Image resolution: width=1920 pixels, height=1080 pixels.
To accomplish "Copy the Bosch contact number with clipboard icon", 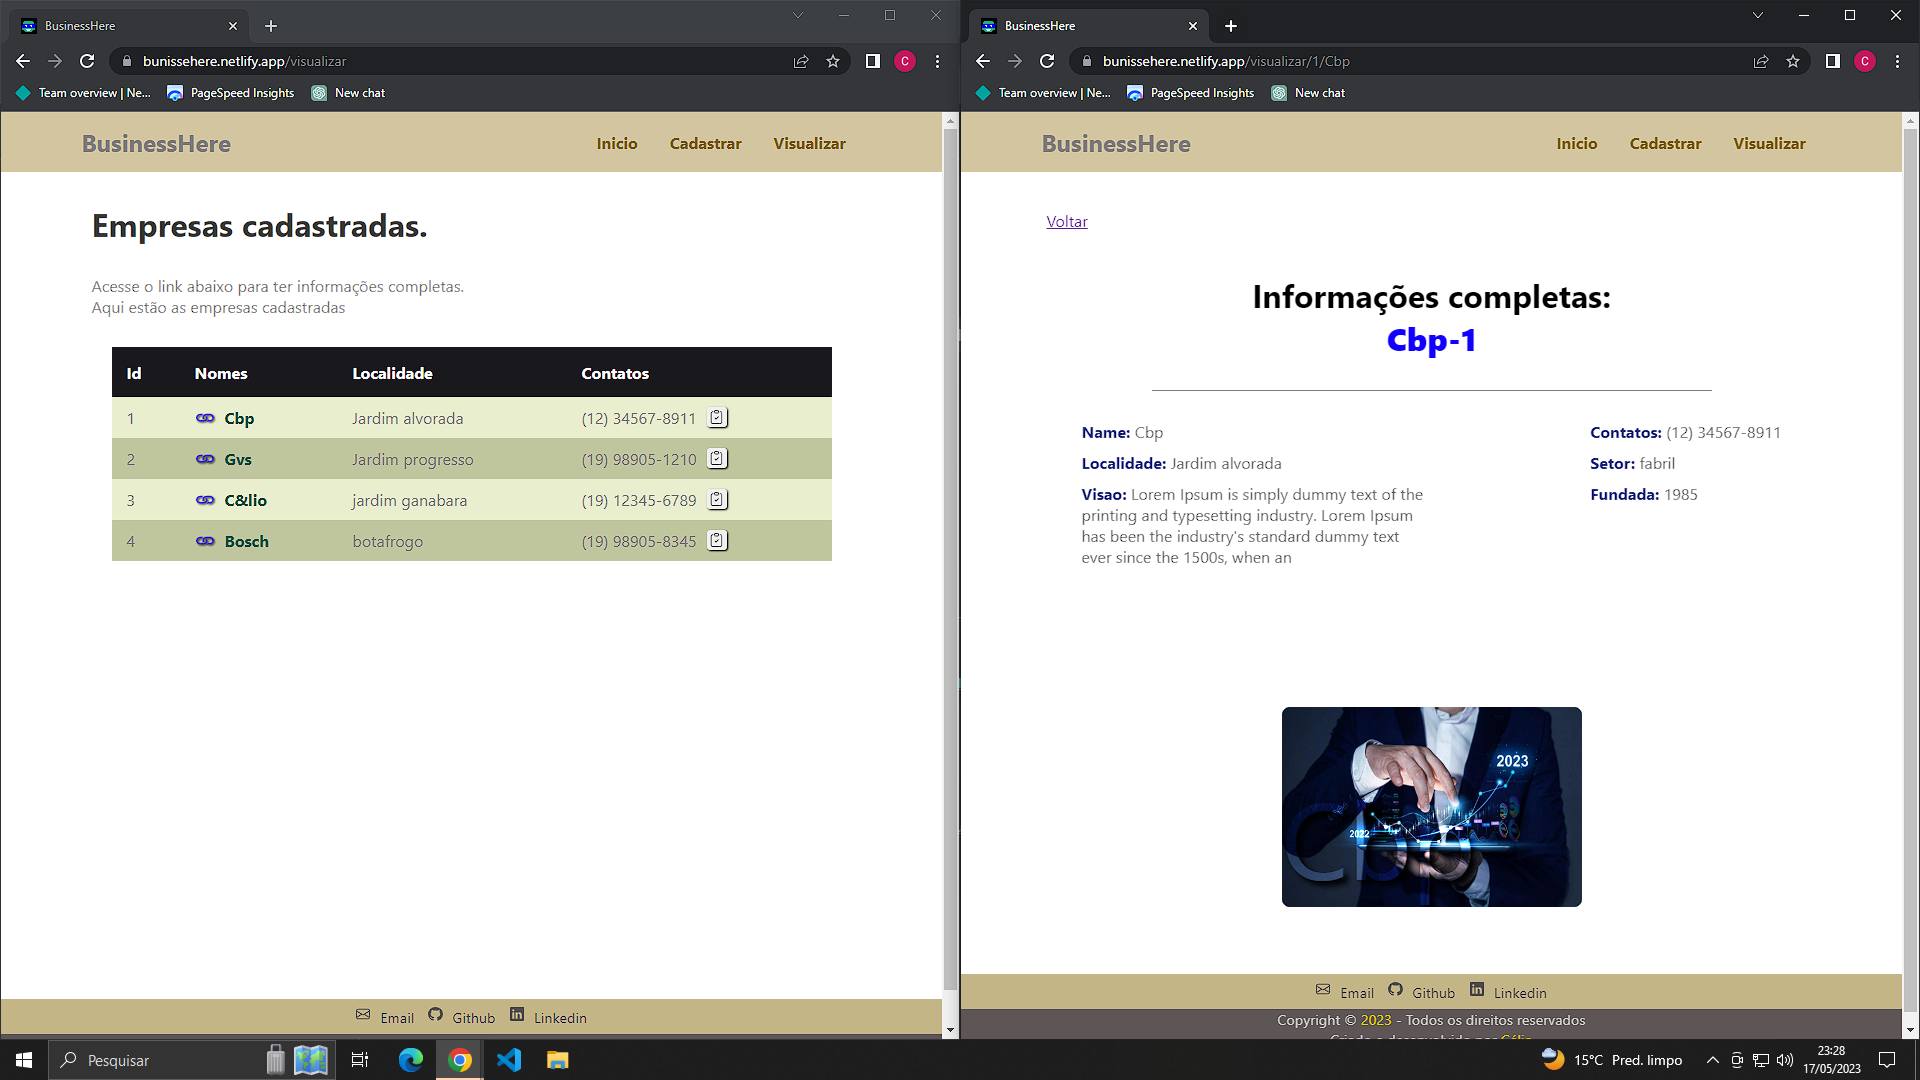I will pos(717,541).
